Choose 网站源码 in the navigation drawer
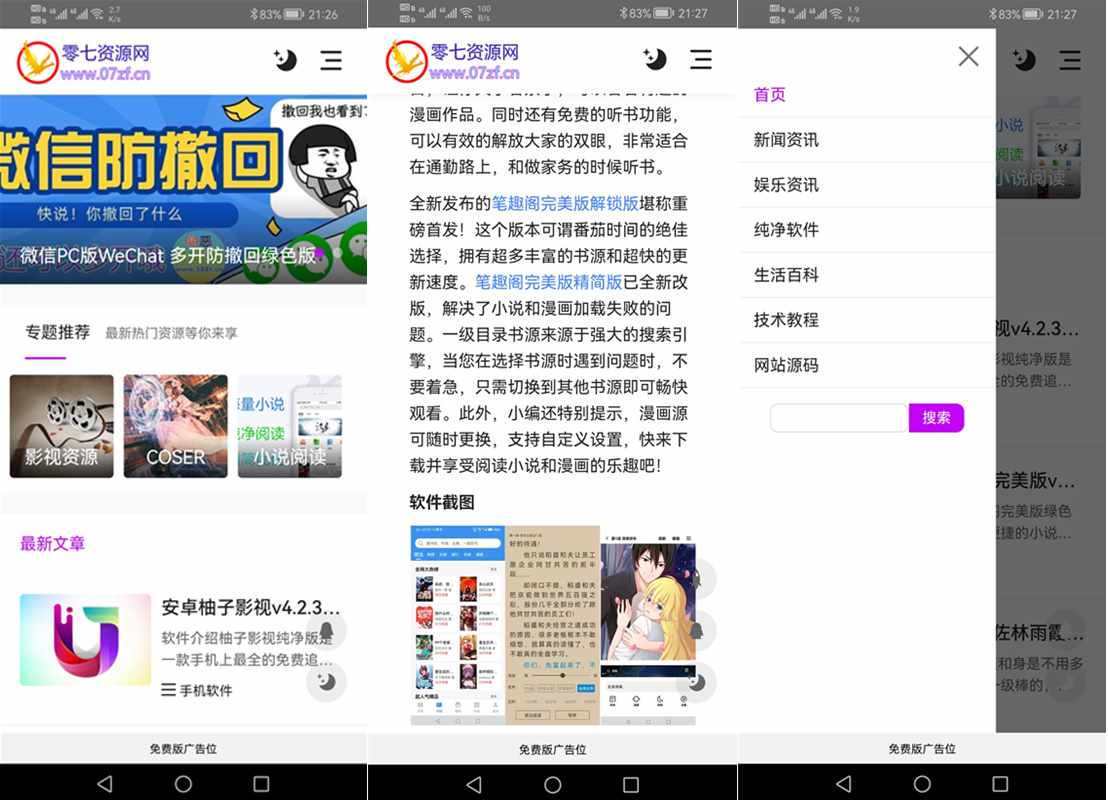1108x800 pixels. (786, 365)
